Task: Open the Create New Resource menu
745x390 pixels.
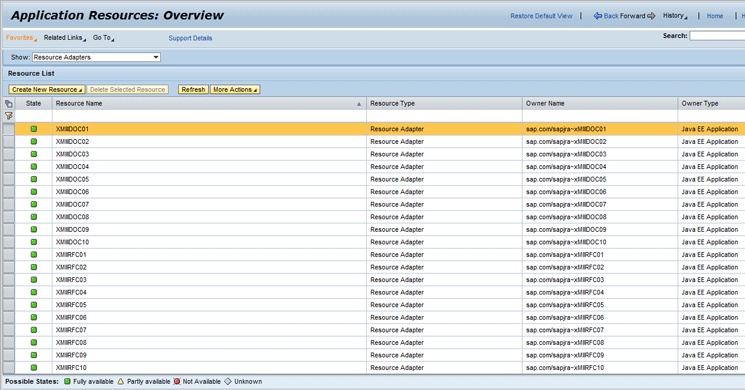Action: pos(47,89)
